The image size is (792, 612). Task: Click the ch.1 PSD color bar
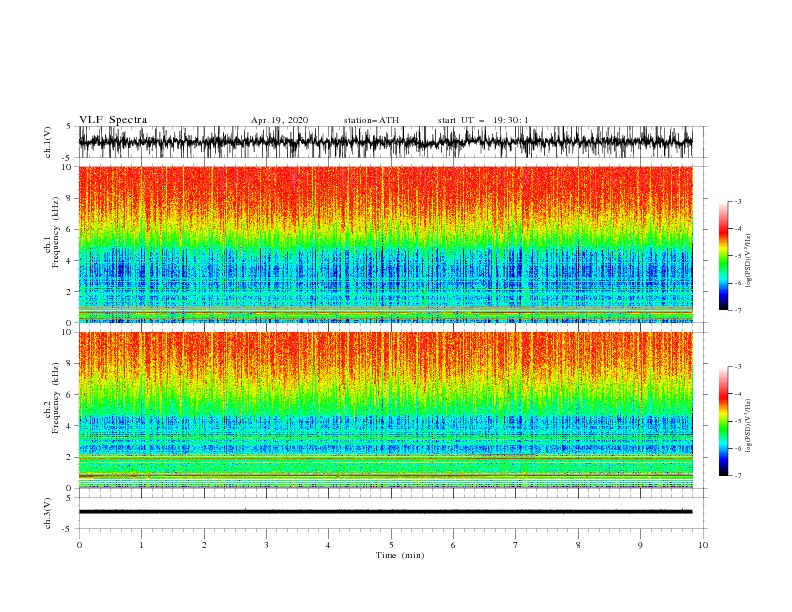tap(723, 256)
